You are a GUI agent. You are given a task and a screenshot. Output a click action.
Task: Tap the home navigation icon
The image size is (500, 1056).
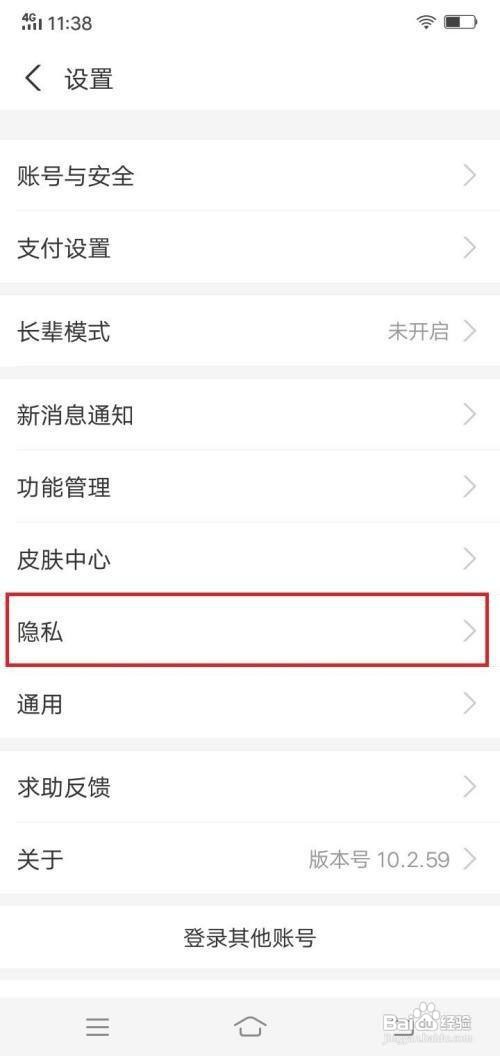click(x=250, y=1026)
